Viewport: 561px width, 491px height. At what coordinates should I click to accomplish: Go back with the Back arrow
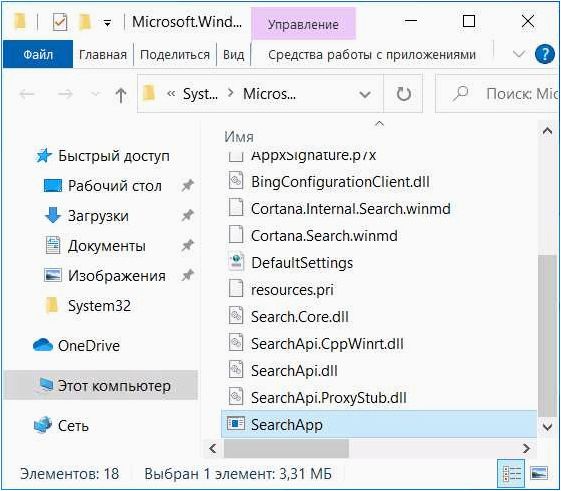(x=27, y=94)
